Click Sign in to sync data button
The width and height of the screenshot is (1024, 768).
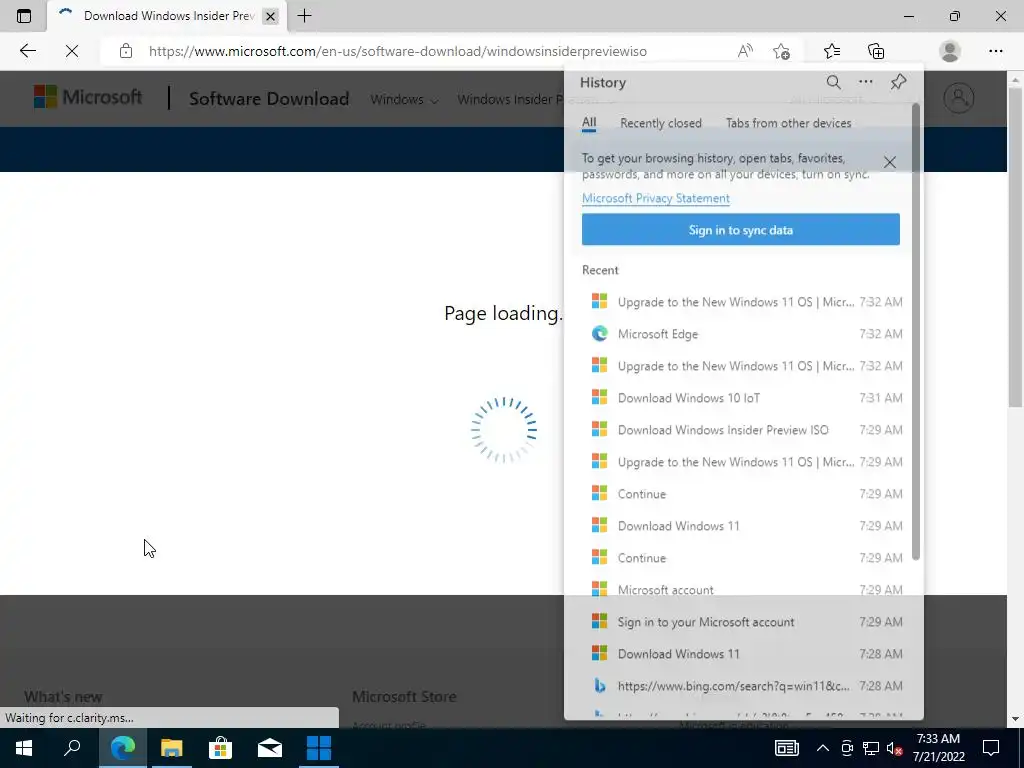coord(741,230)
